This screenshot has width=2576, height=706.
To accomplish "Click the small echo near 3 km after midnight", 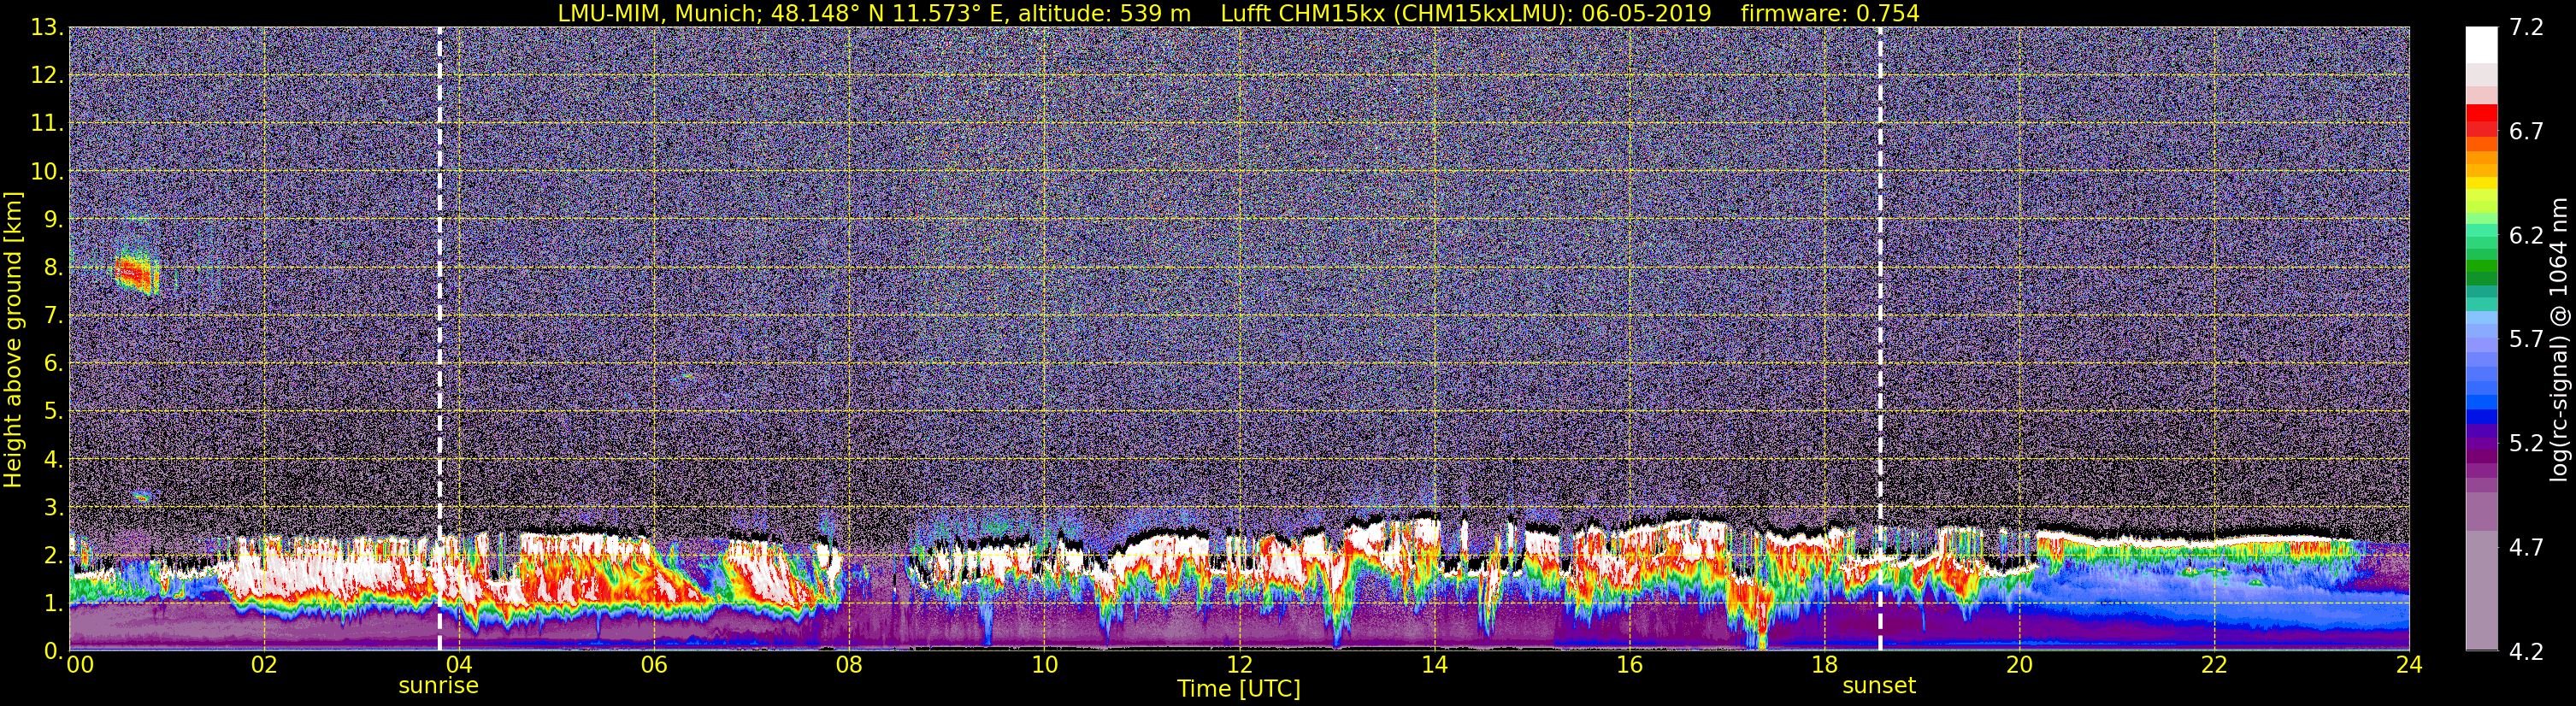I will coord(141,496).
